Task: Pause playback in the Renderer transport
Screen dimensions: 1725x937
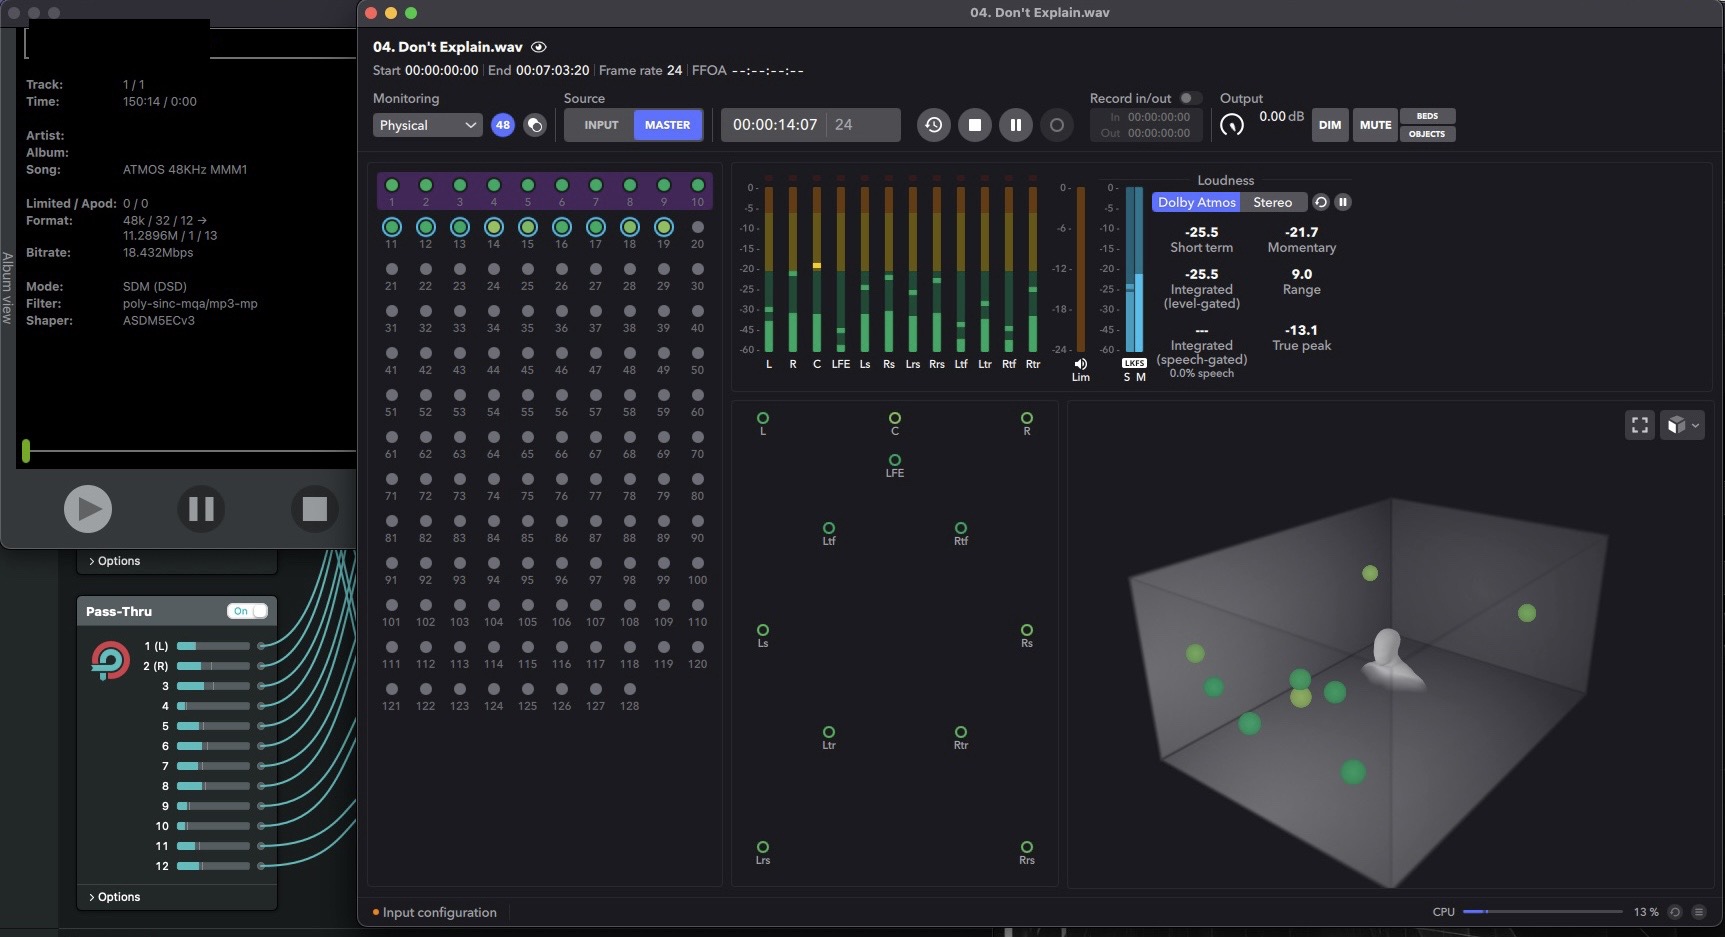Action: [x=1015, y=125]
